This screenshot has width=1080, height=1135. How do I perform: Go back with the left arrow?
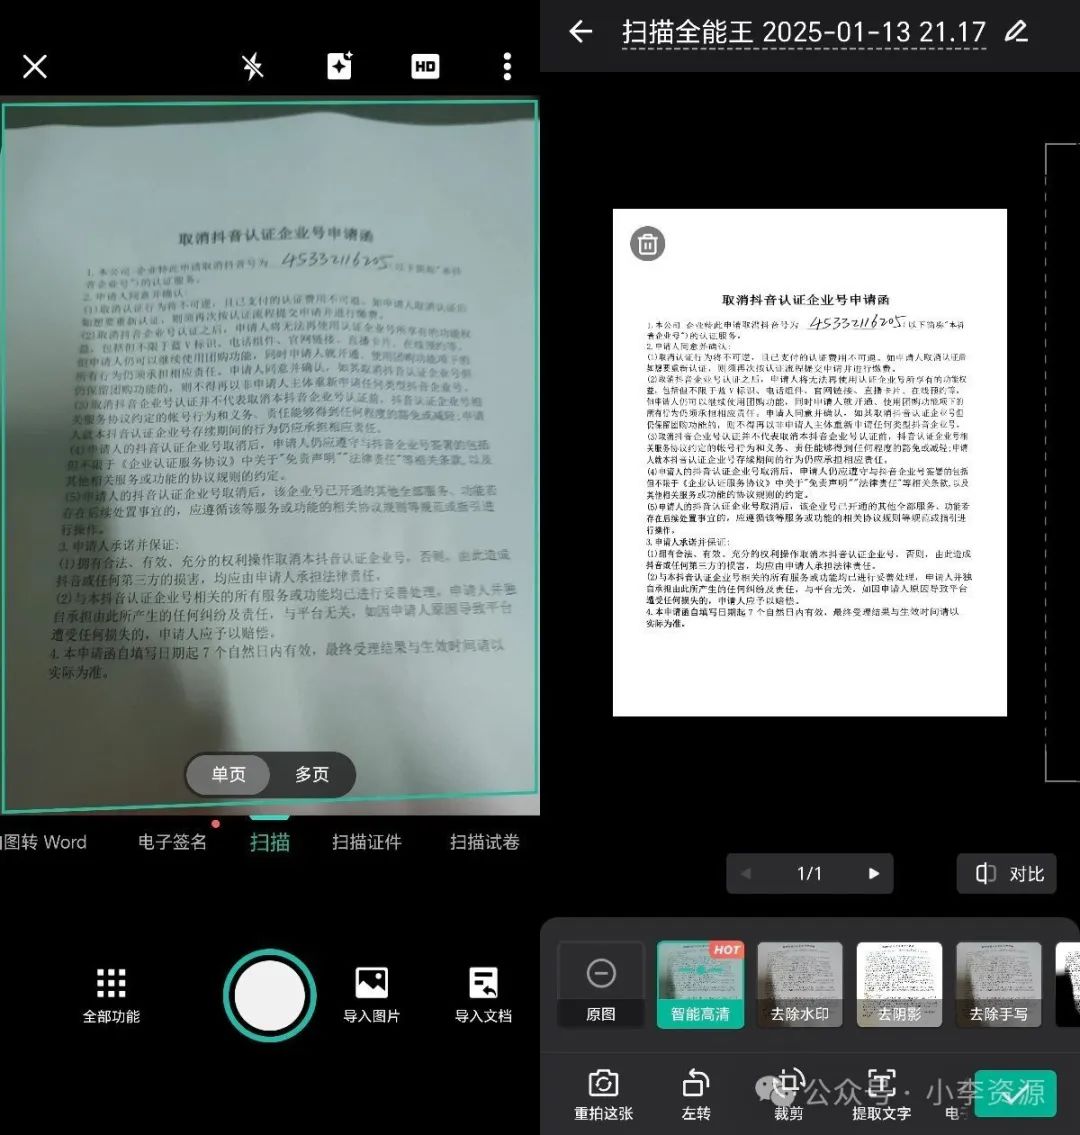pos(581,31)
